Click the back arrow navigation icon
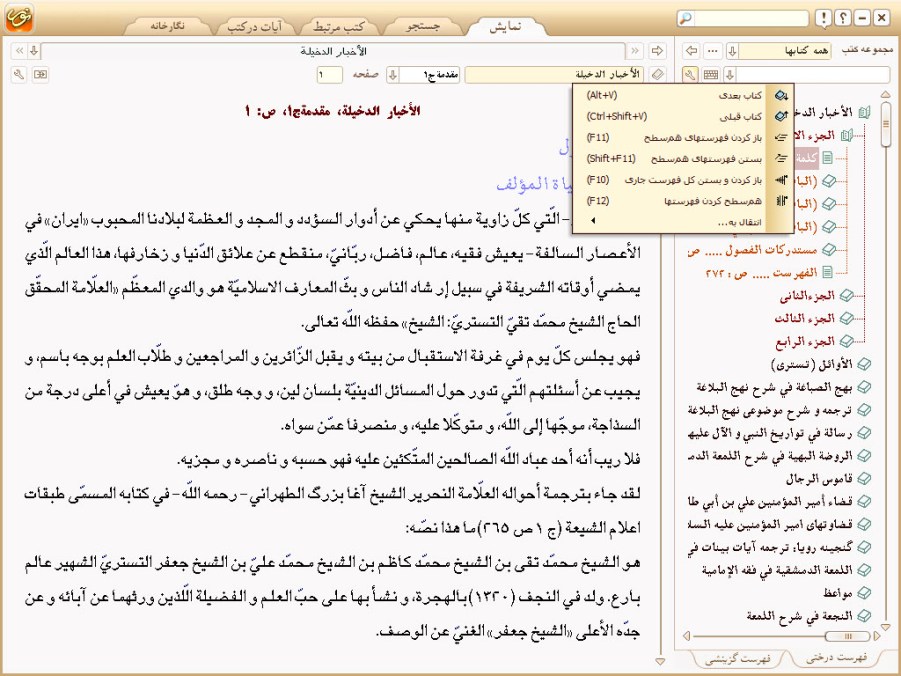 [691, 51]
